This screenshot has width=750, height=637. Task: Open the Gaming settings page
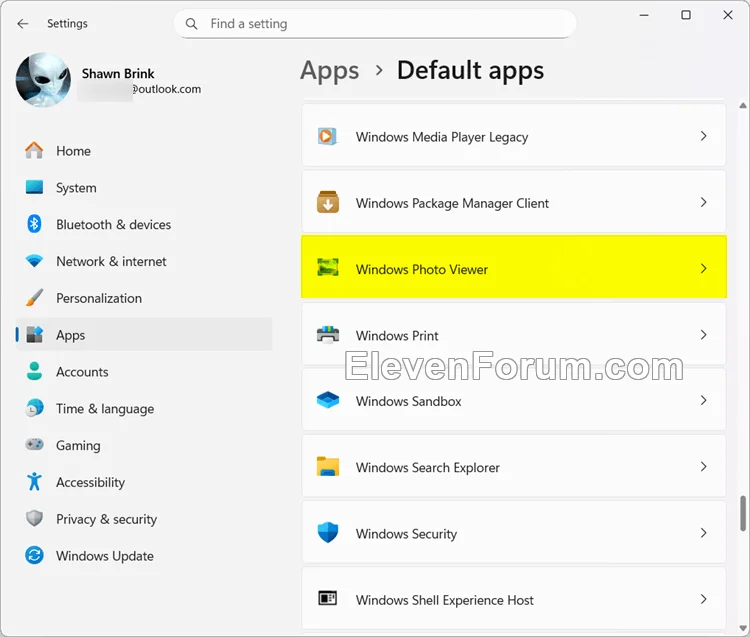[144, 445]
